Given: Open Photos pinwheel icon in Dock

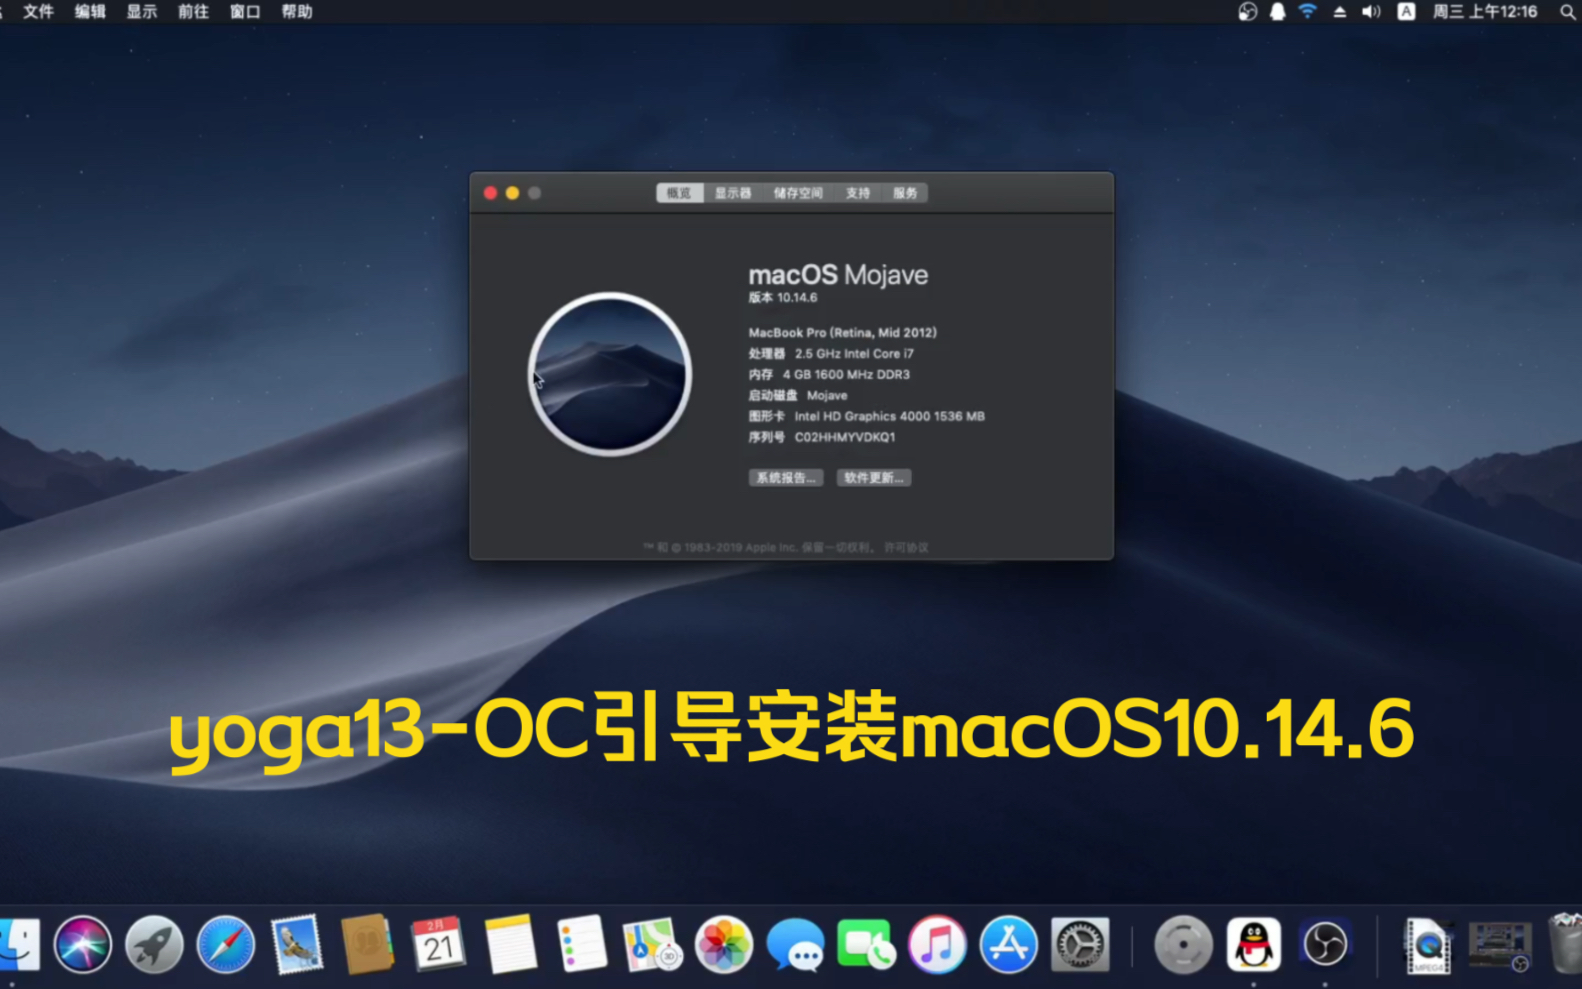Looking at the screenshot, I should pos(724,944).
